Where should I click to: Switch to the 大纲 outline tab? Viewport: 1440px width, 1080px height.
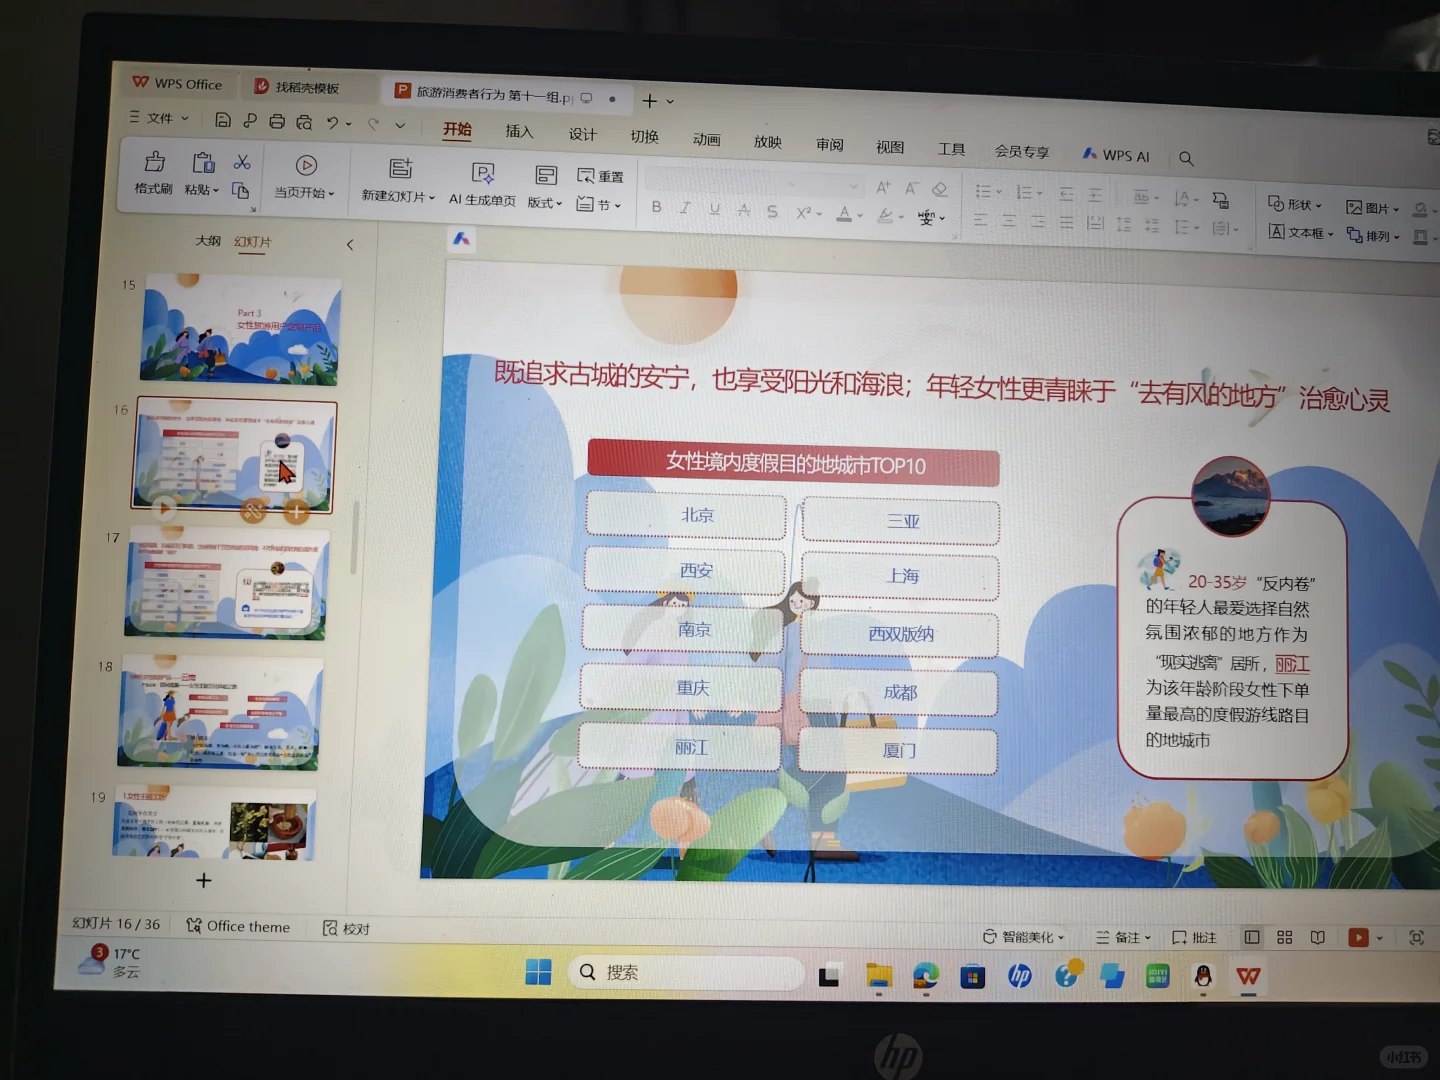tap(206, 241)
